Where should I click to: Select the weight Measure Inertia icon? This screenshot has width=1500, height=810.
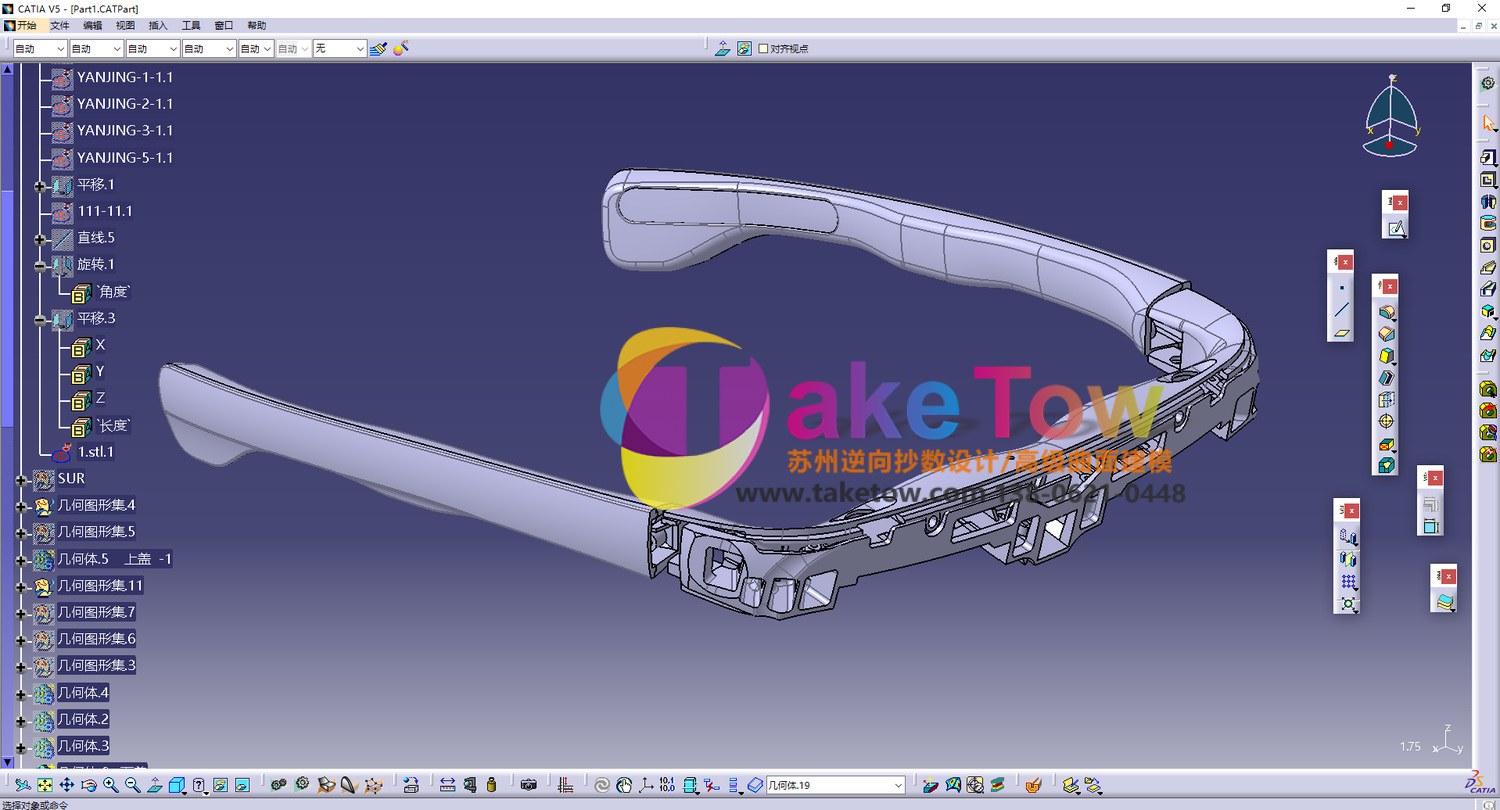(491, 785)
